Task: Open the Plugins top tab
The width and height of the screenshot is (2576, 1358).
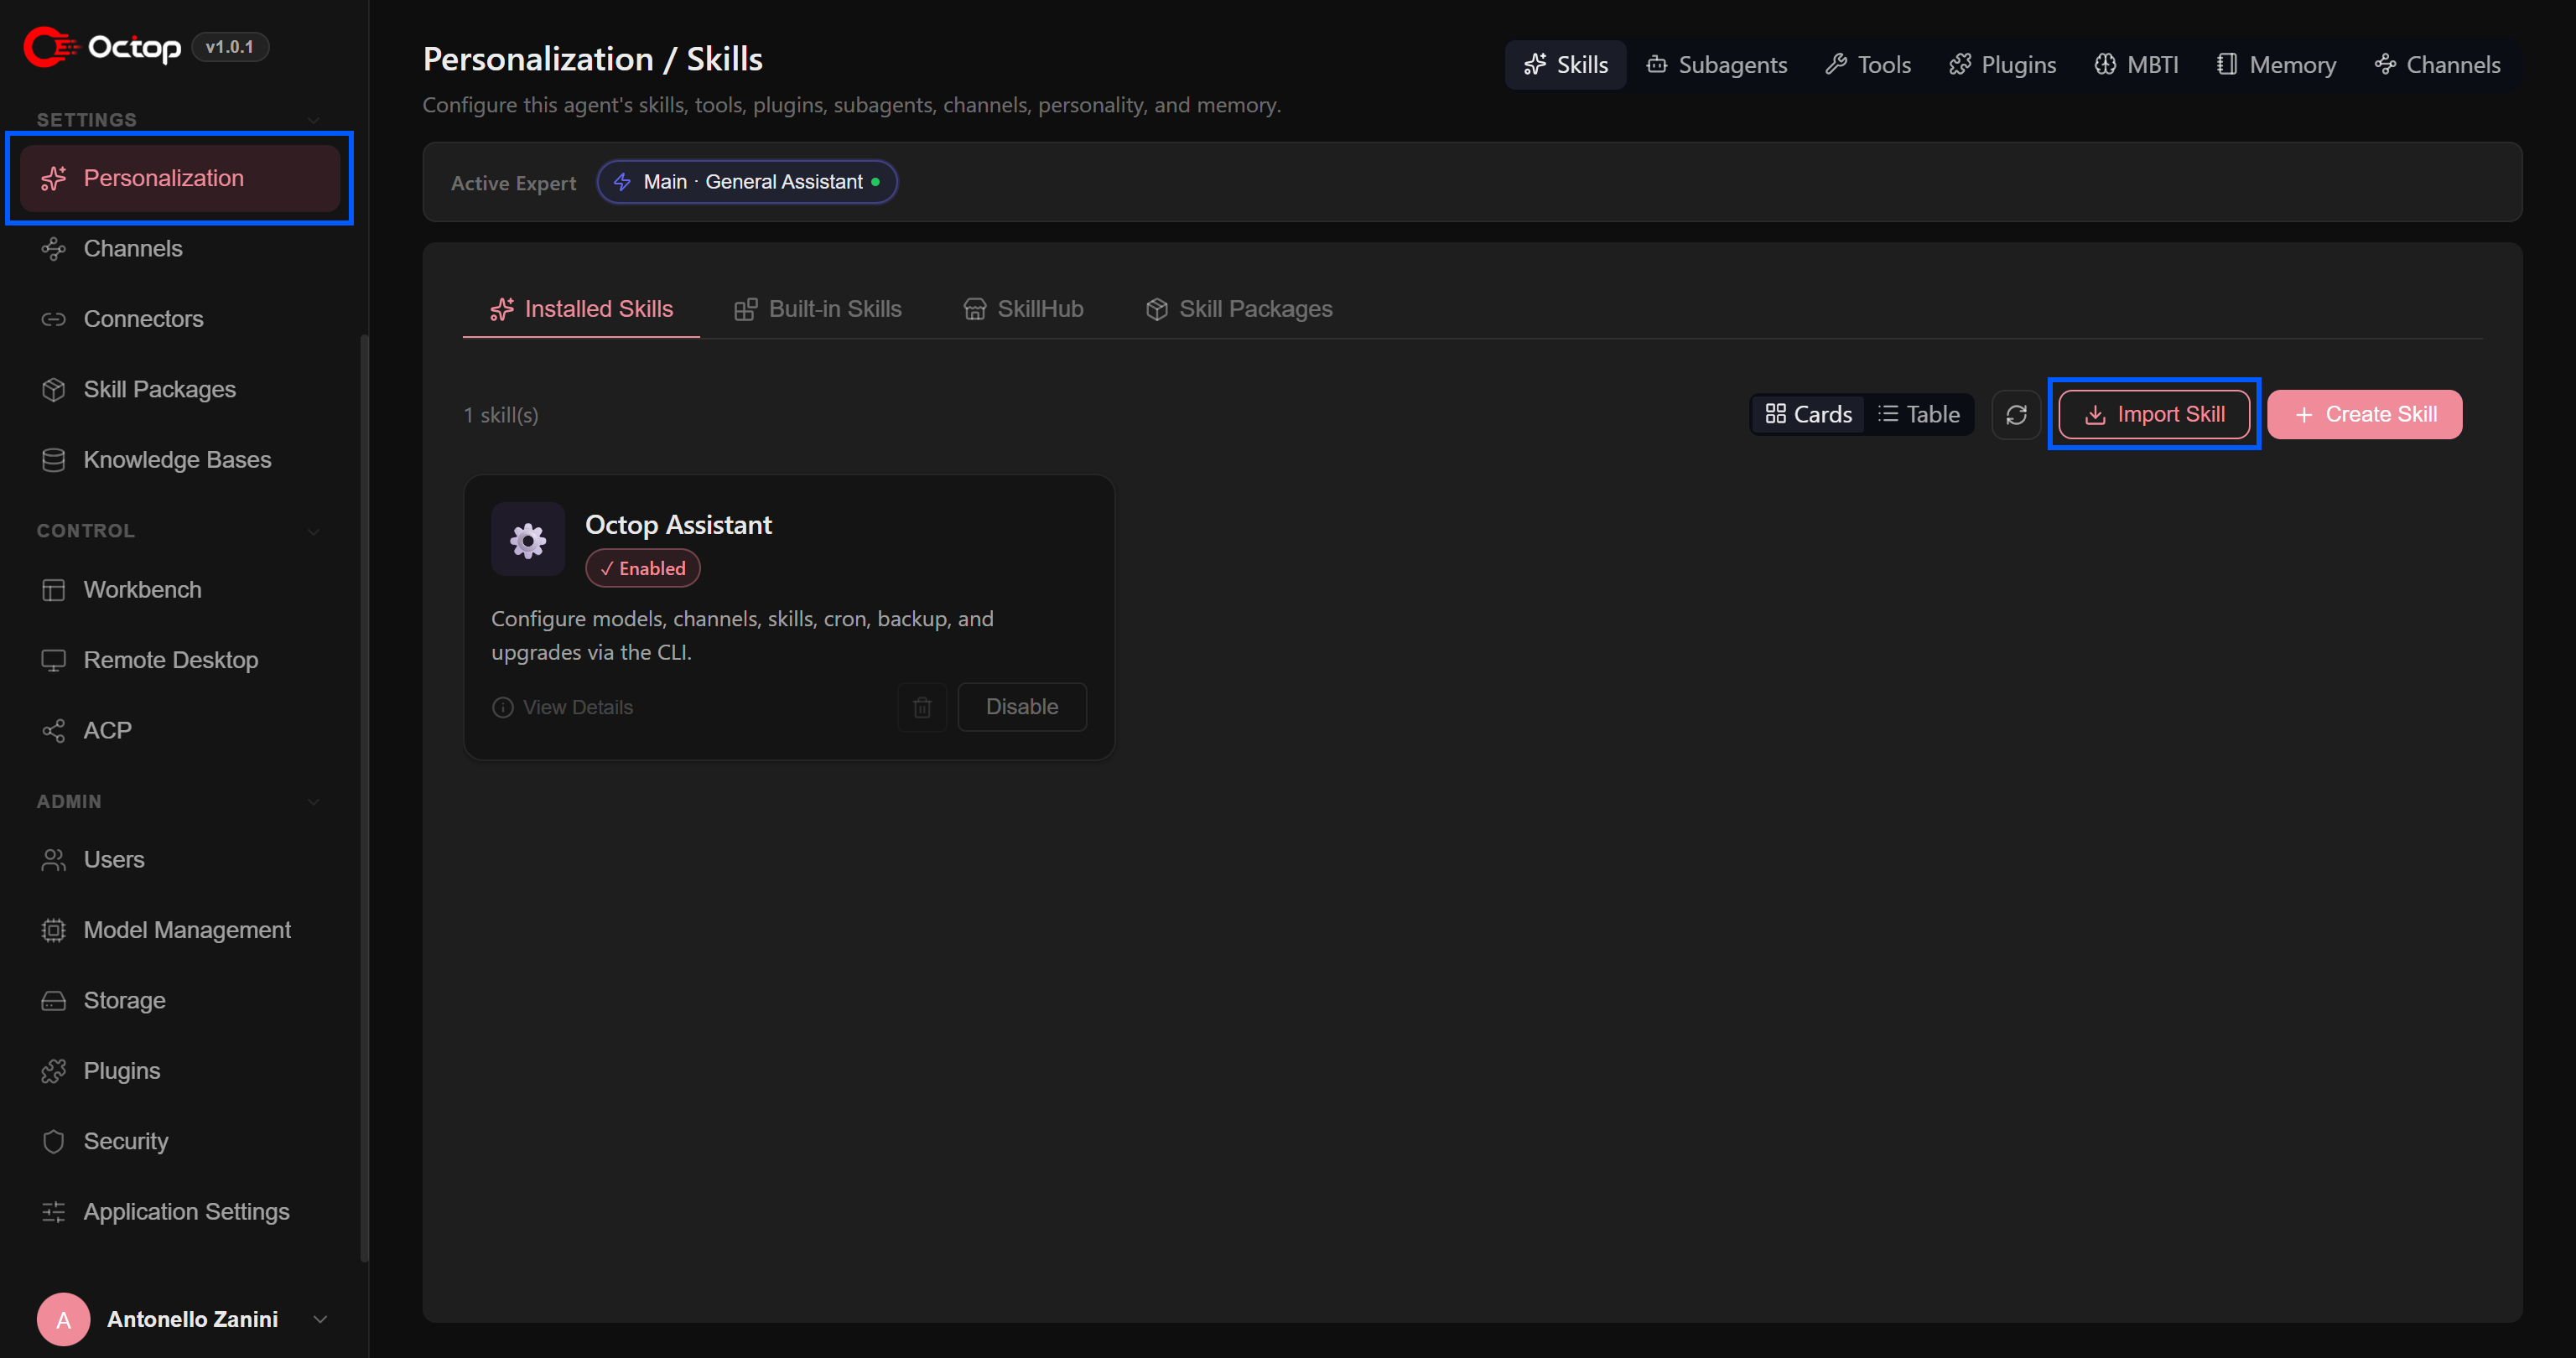Action: point(2003,65)
